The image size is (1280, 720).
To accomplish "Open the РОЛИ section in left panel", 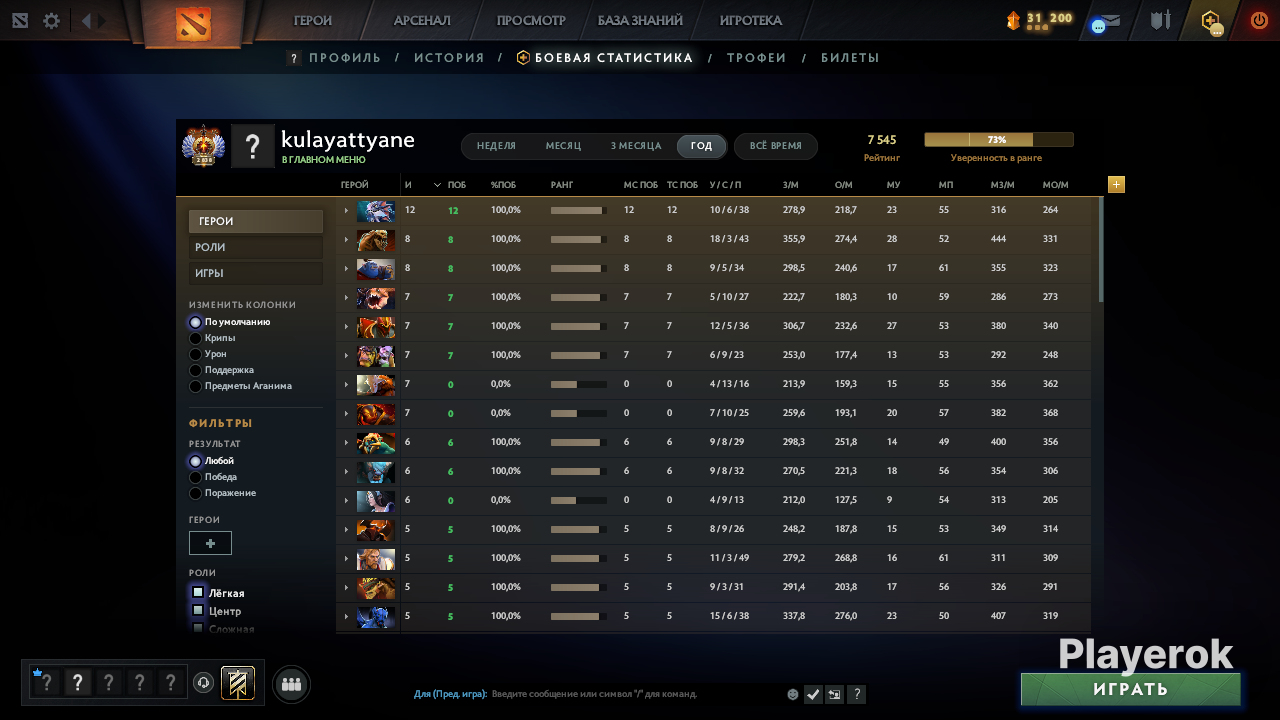I will (x=256, y=247).
